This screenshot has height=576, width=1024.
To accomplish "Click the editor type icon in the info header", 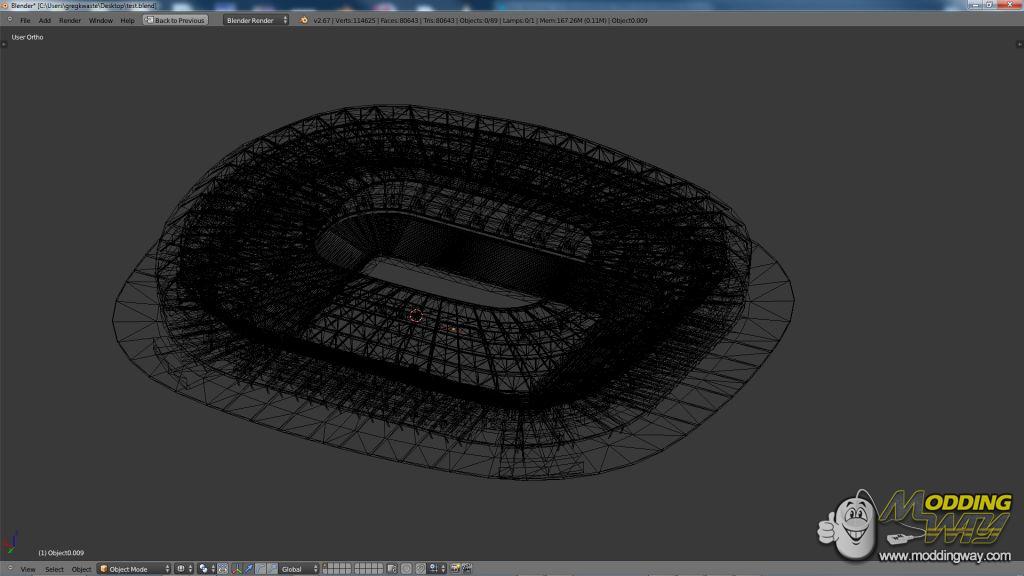I will point(9,20).
